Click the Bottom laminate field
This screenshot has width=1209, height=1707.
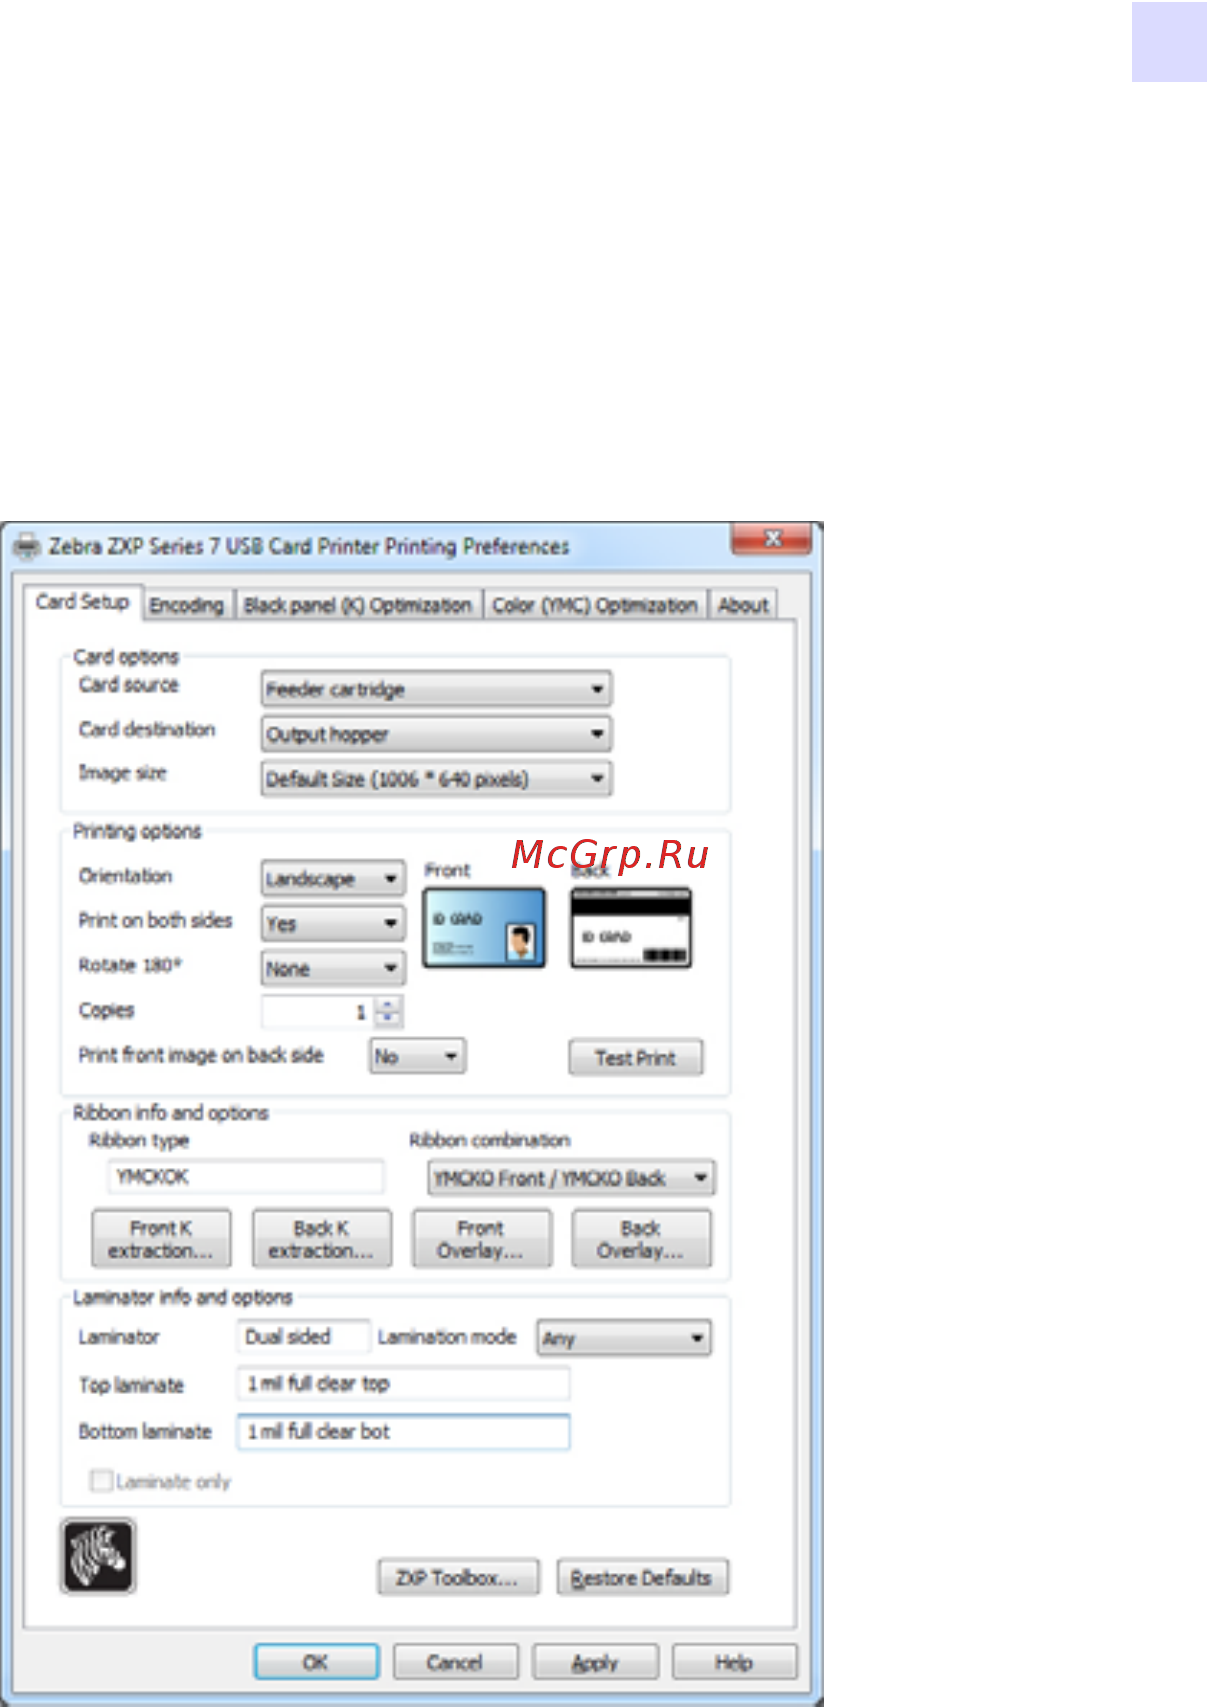(x=403, y=1432)
